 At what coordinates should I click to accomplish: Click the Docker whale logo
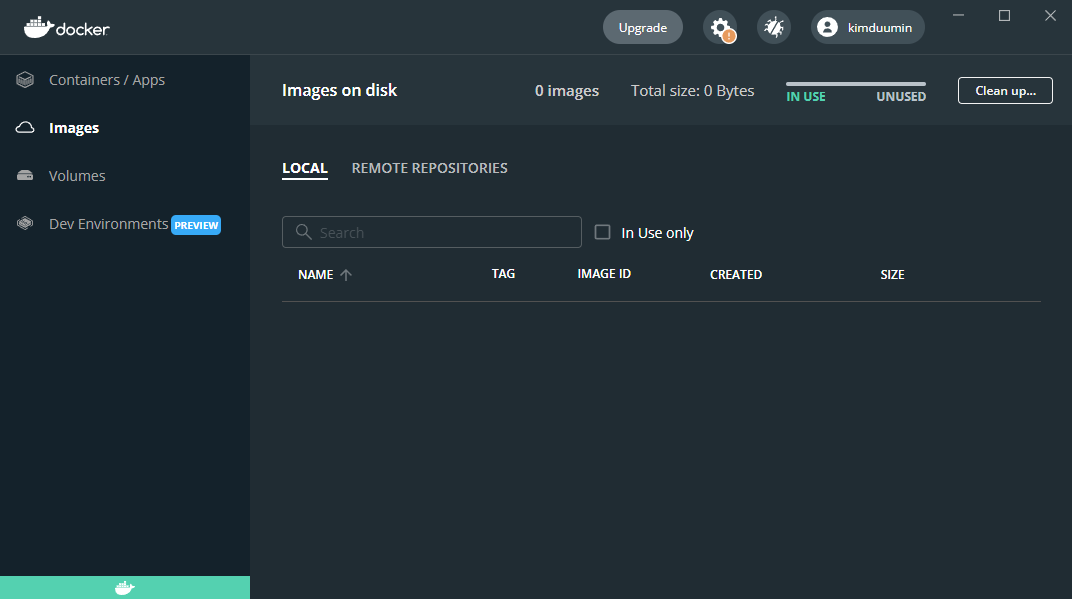point(66,27)
